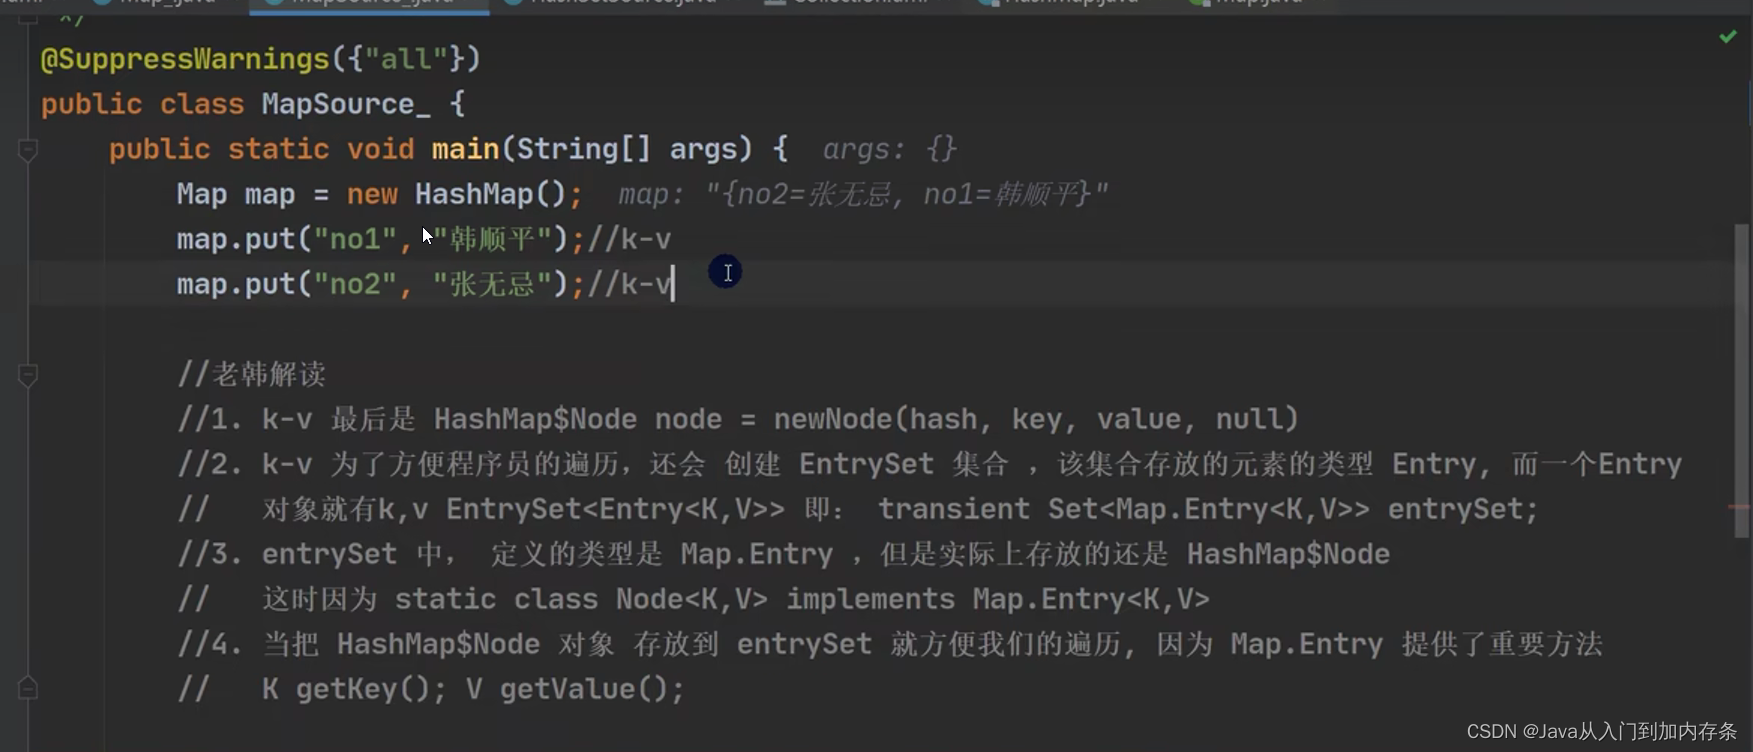Click the "no2" string key
Image resolution: width=1753 pixels, height=752 pixels.
tap(355, 284)
